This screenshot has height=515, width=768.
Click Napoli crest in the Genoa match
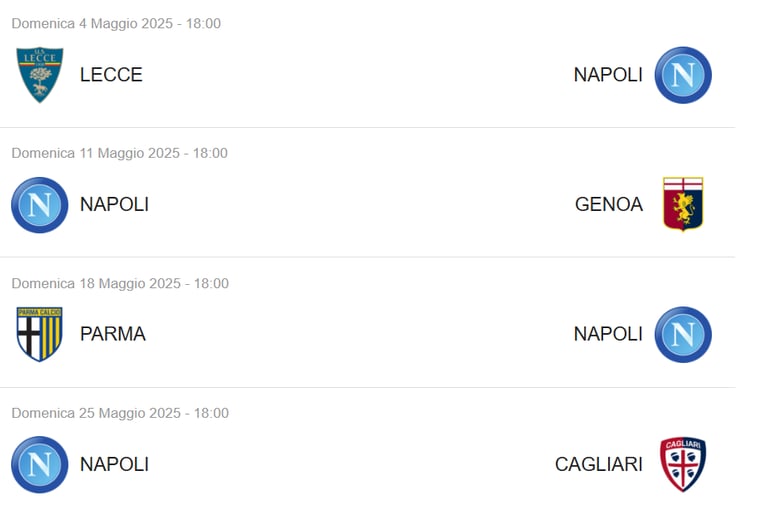click(x=40, y=205)
